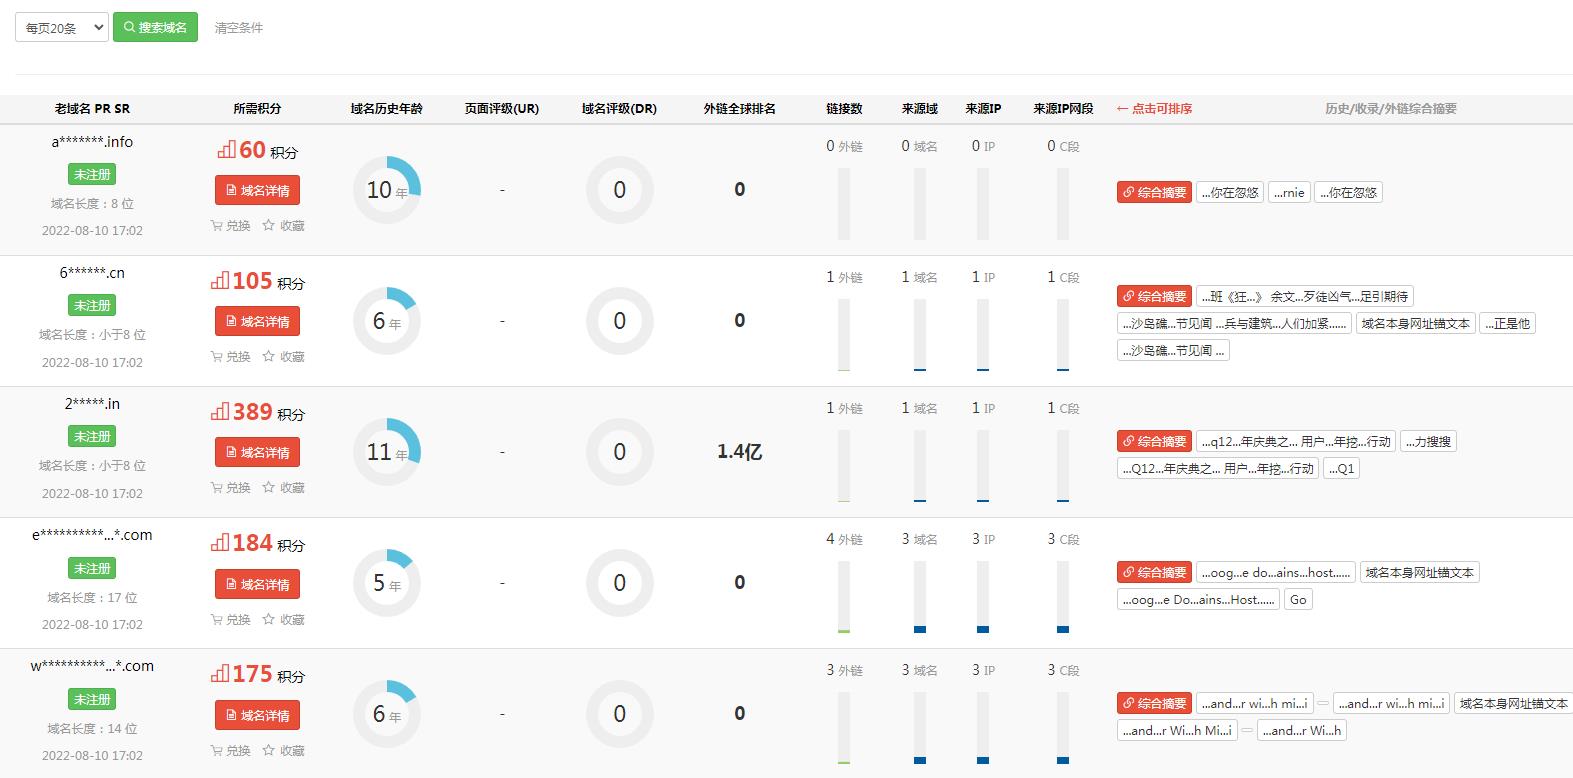Open 综合摘要 for 2*****.in row
This screenshot has height=778, width=1573.
point(1154,441)
